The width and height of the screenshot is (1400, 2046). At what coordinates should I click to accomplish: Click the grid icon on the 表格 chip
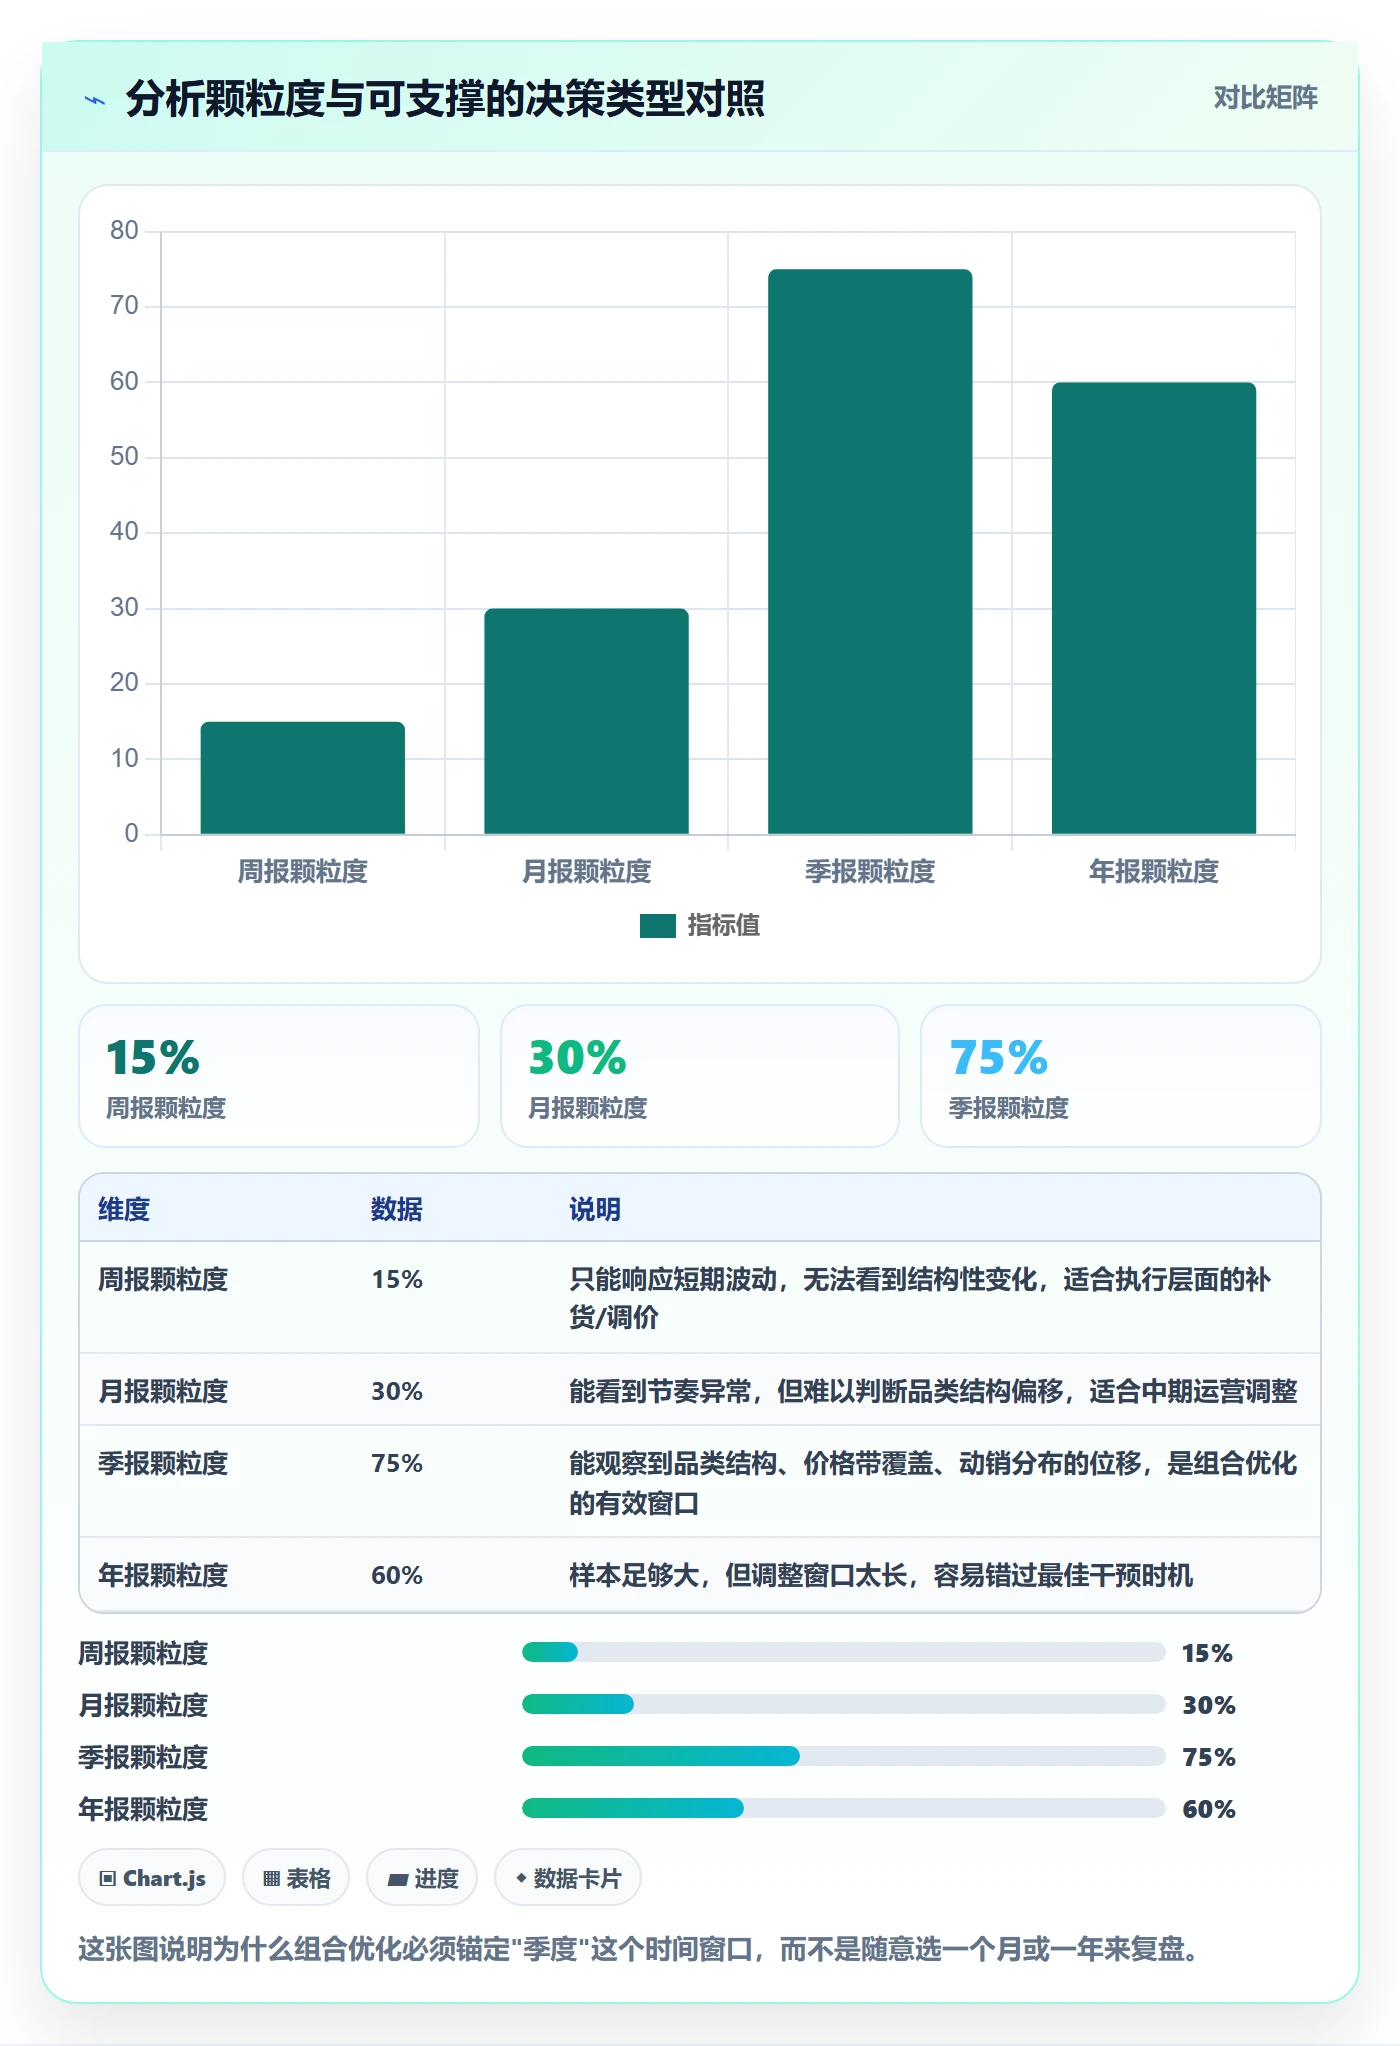tap(271, 1879)
